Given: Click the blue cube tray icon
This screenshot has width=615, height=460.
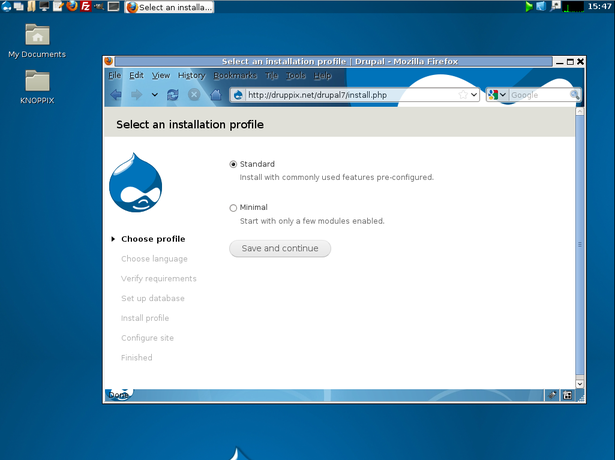Looking at the screenshot, I should (x=541, y=6).
